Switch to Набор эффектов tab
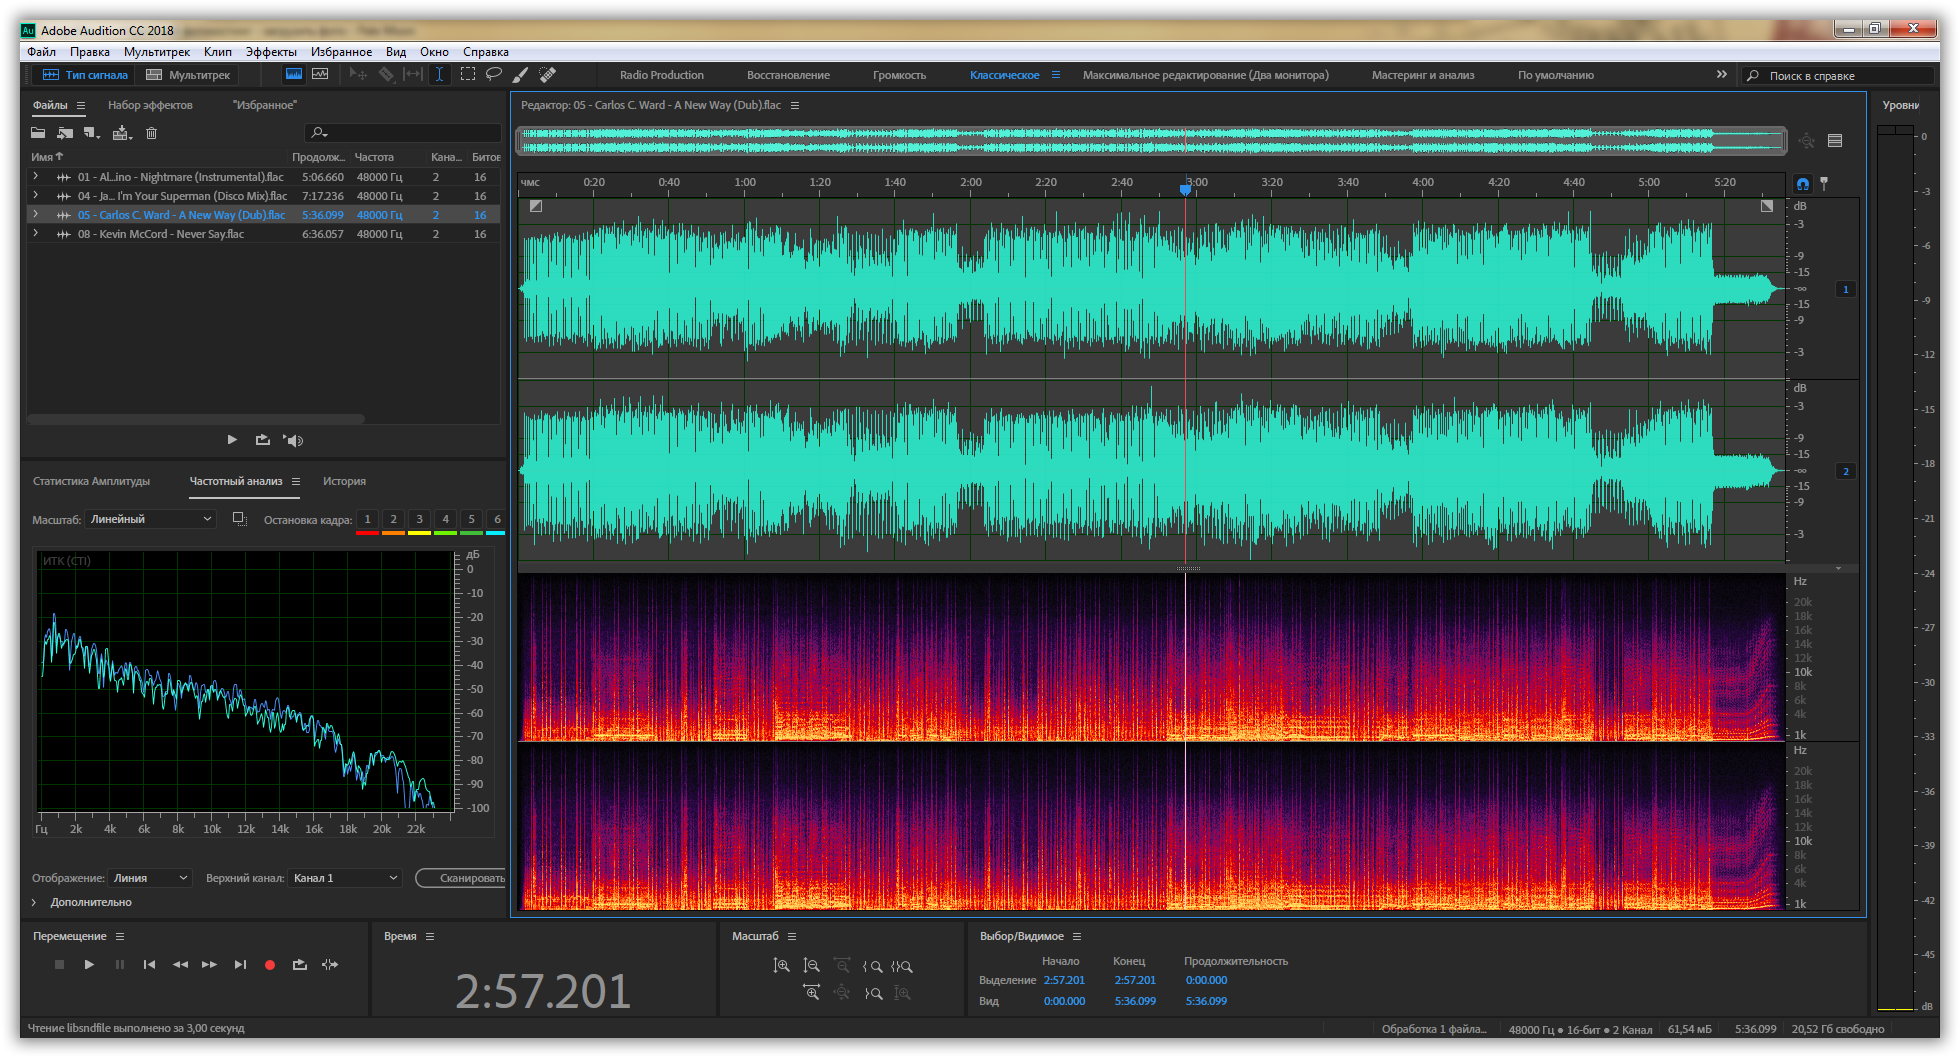 pos(150,105)
